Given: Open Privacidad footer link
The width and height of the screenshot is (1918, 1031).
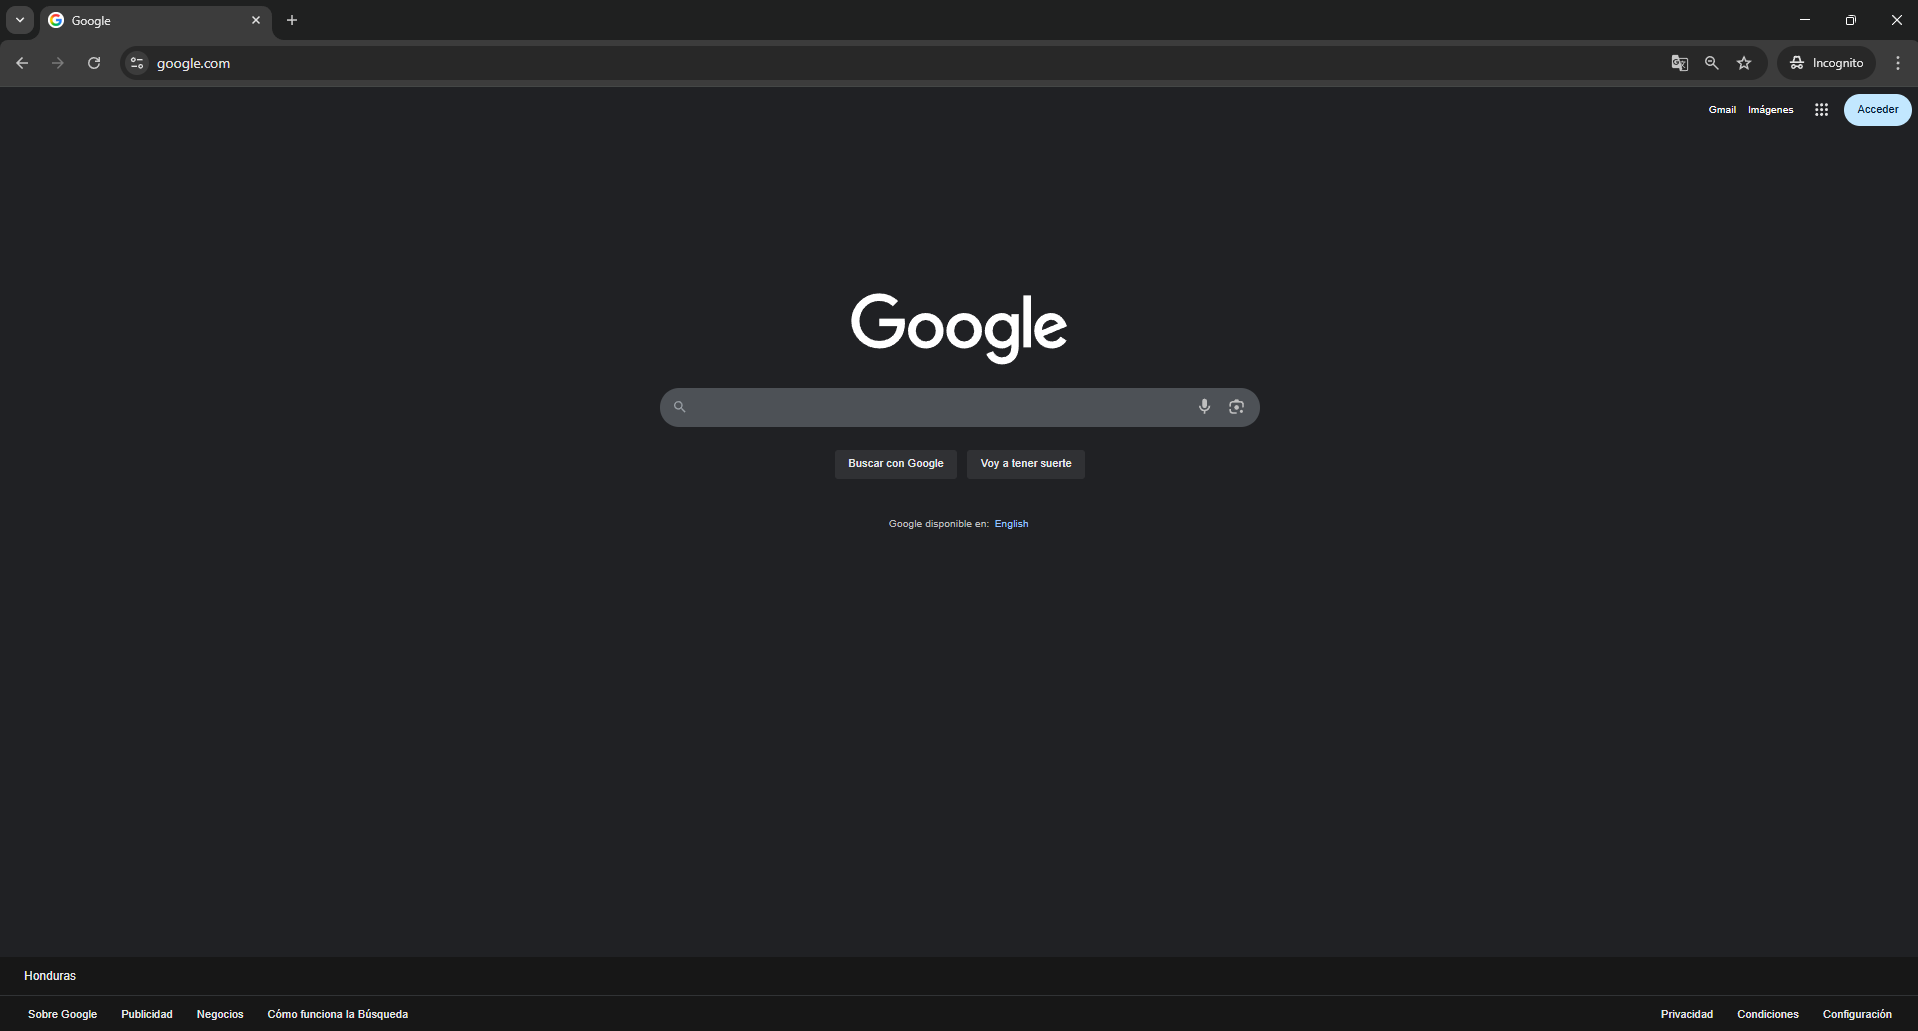Looking at the screenshot, I should 1687,1014.
